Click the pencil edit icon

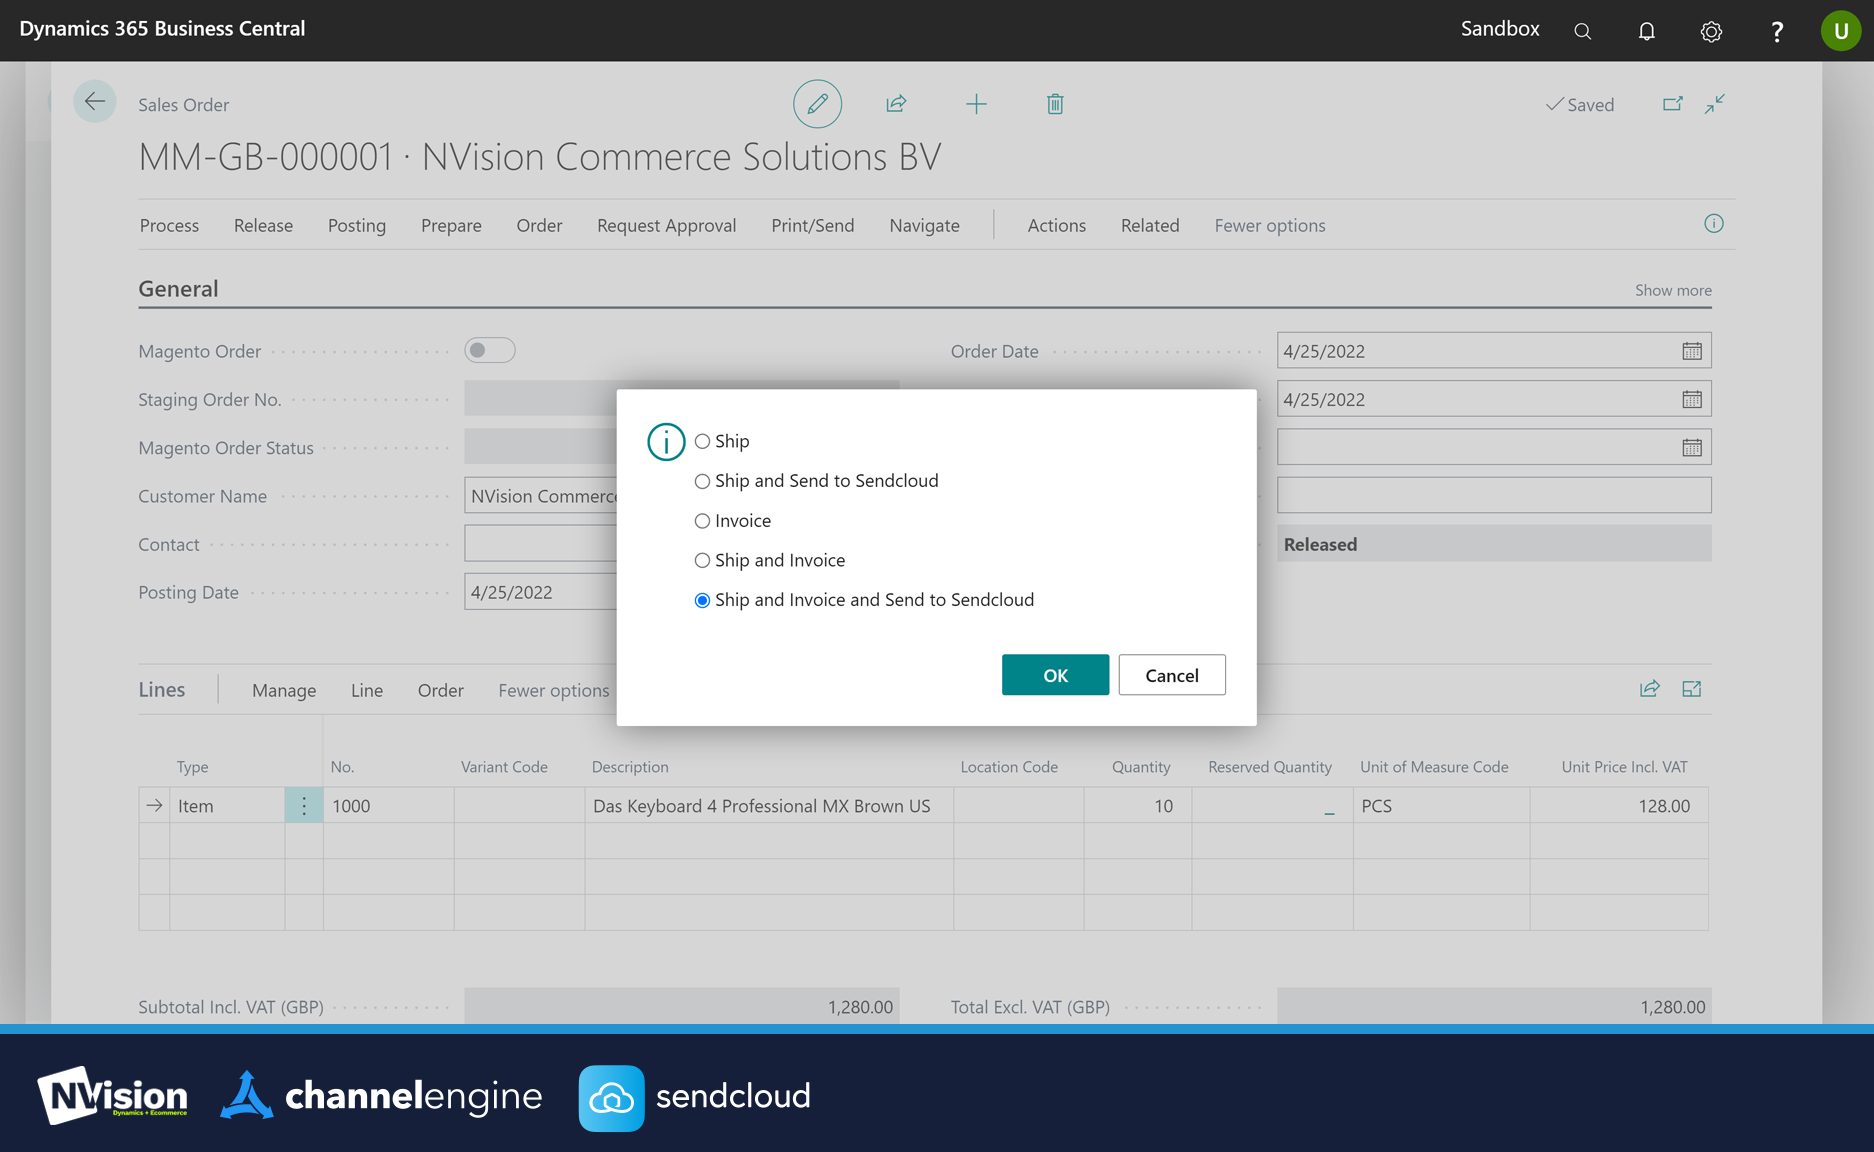pos(817,104)
